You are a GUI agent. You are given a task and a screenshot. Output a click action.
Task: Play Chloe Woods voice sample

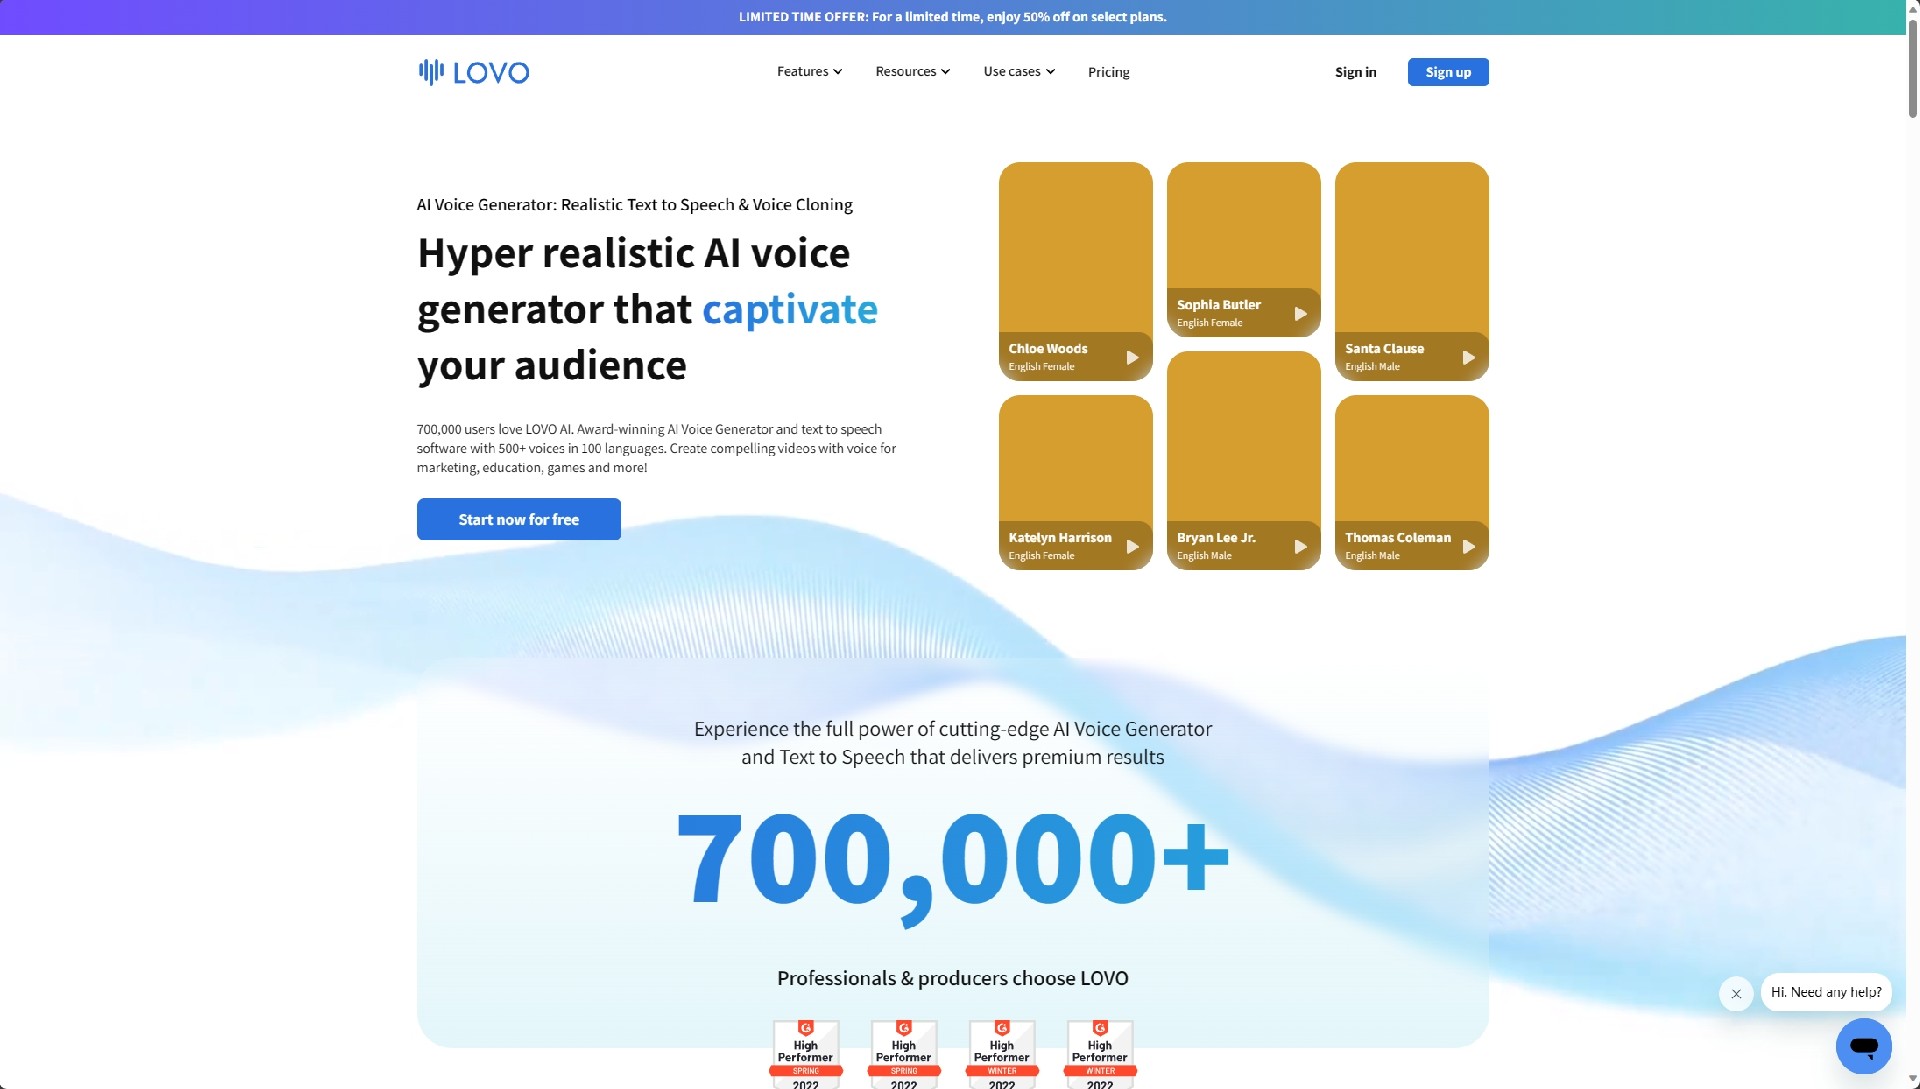(x=1132, y=358)
